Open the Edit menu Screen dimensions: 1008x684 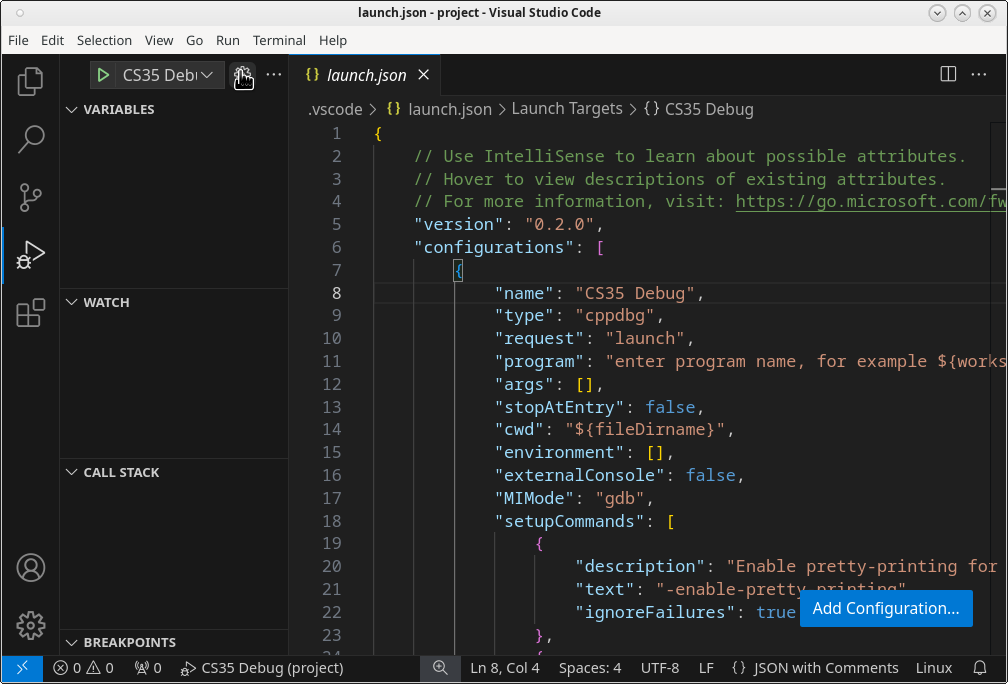(x=52, y=40)
